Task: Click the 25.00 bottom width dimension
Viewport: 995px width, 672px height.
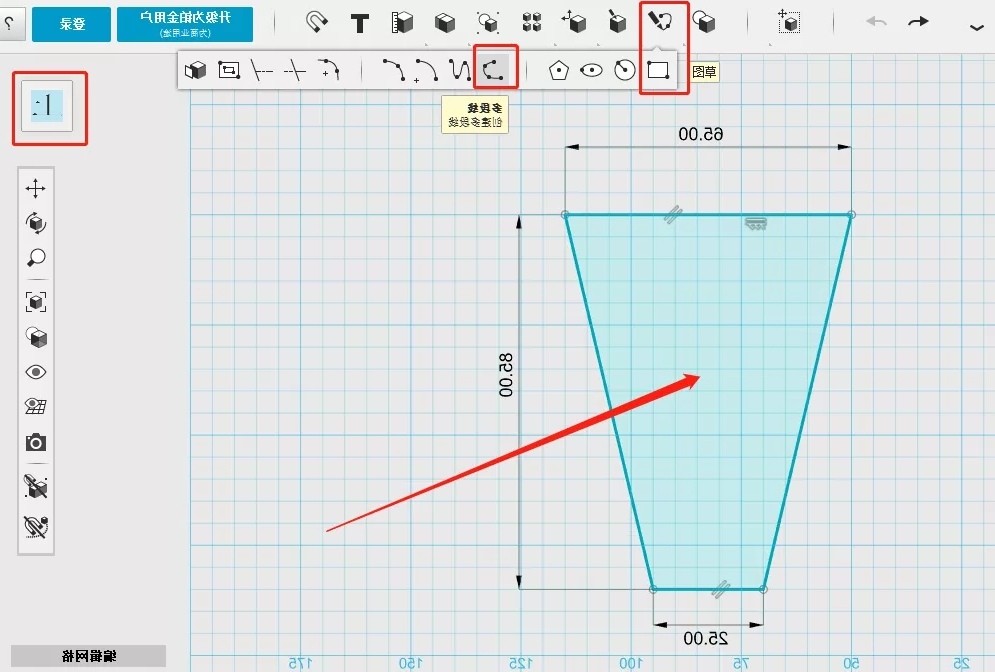Action: coord(706,638)
